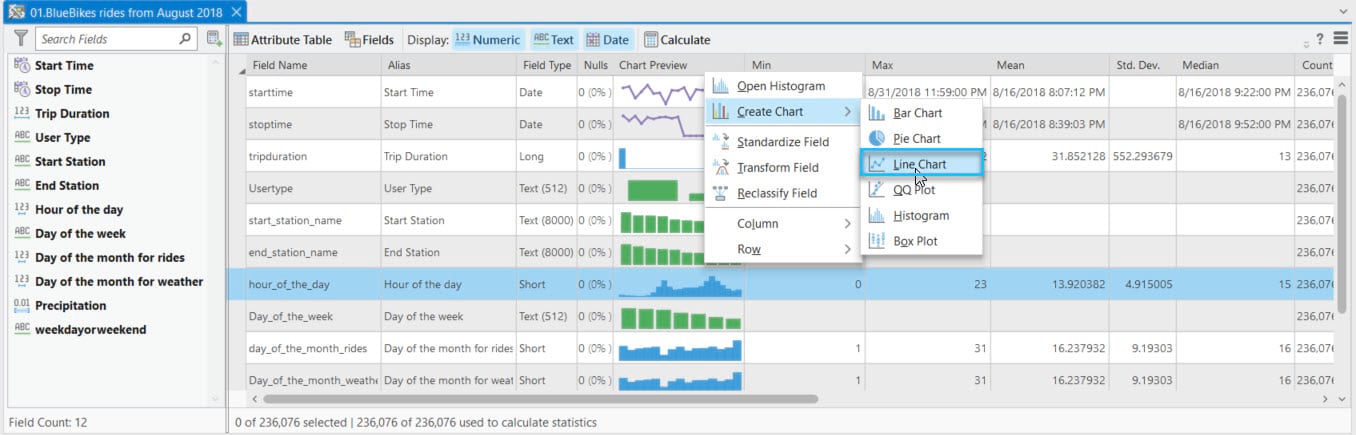Click the Calculate field button

pos(677,40)
